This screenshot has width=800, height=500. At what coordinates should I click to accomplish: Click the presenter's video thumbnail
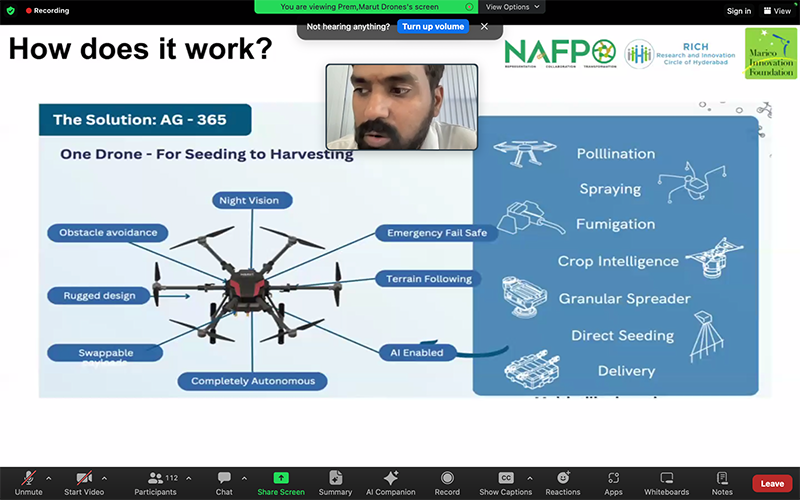click(399, 107)
